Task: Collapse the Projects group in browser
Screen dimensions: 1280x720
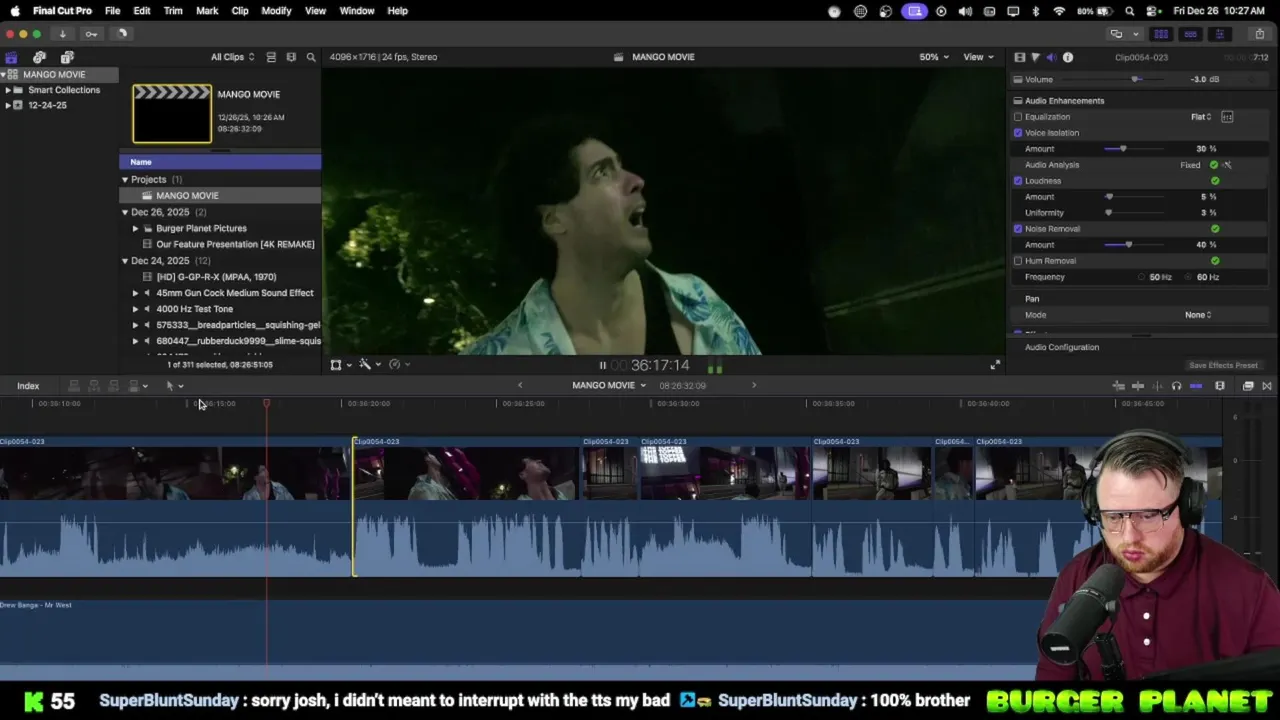Action: click(125, 180)
